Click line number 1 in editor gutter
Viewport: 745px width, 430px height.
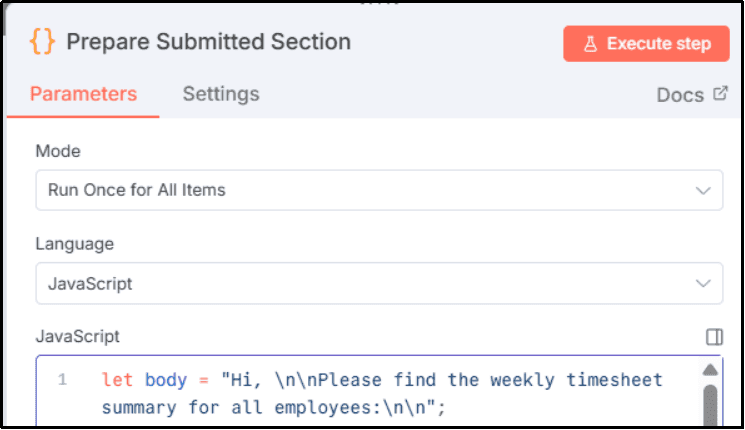pos(62,380)
